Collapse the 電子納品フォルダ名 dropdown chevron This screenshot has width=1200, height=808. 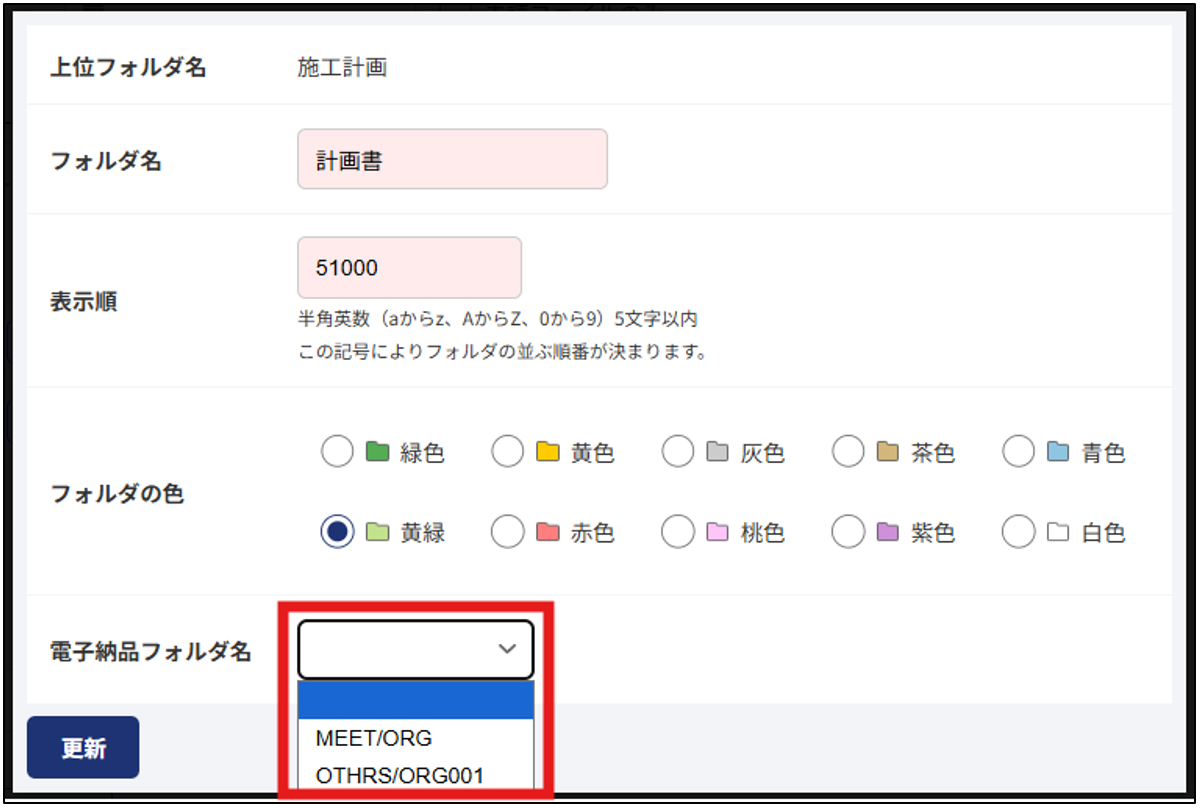tap(507, 650)
